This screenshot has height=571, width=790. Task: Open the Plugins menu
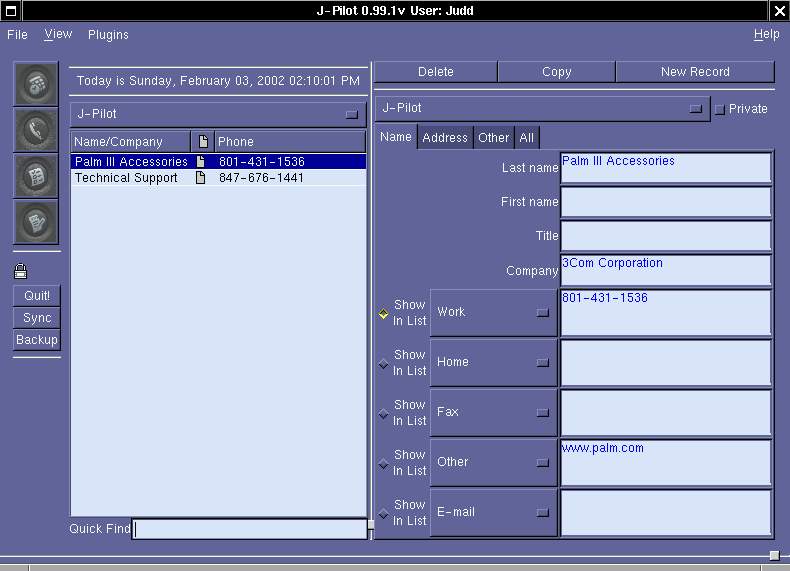[108, 35]
